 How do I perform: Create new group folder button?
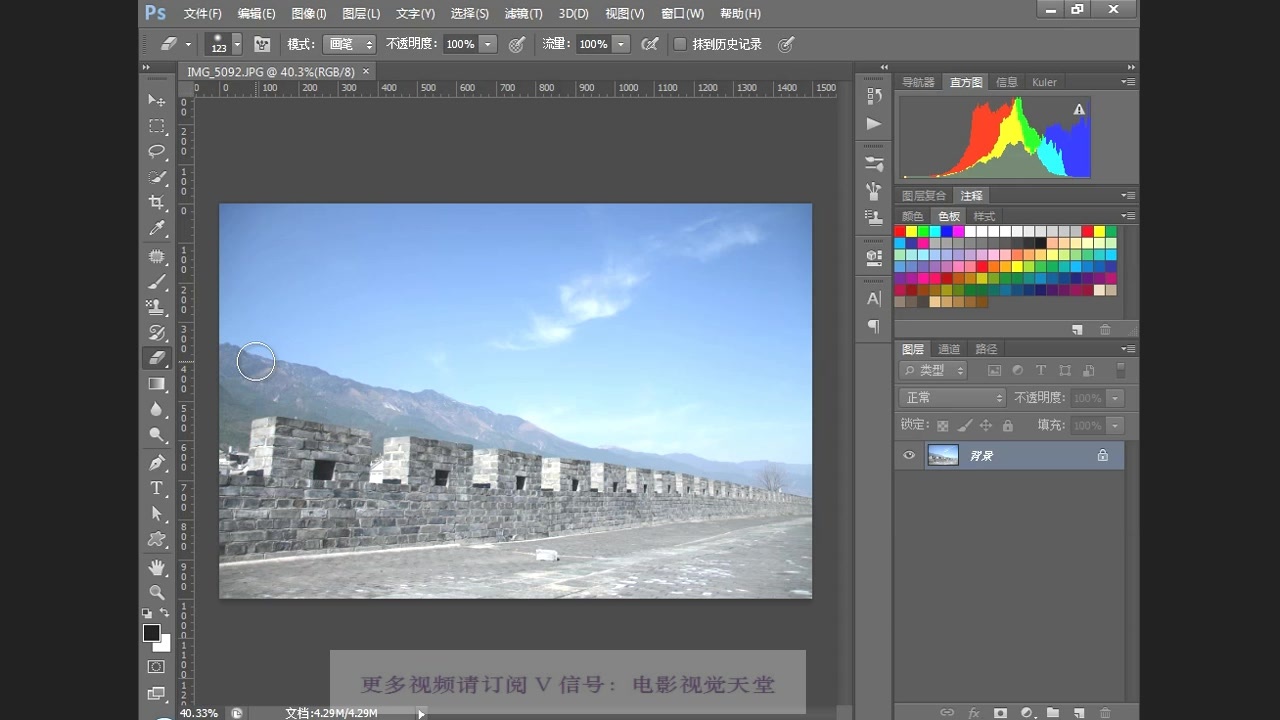[x=1052, y=713]
